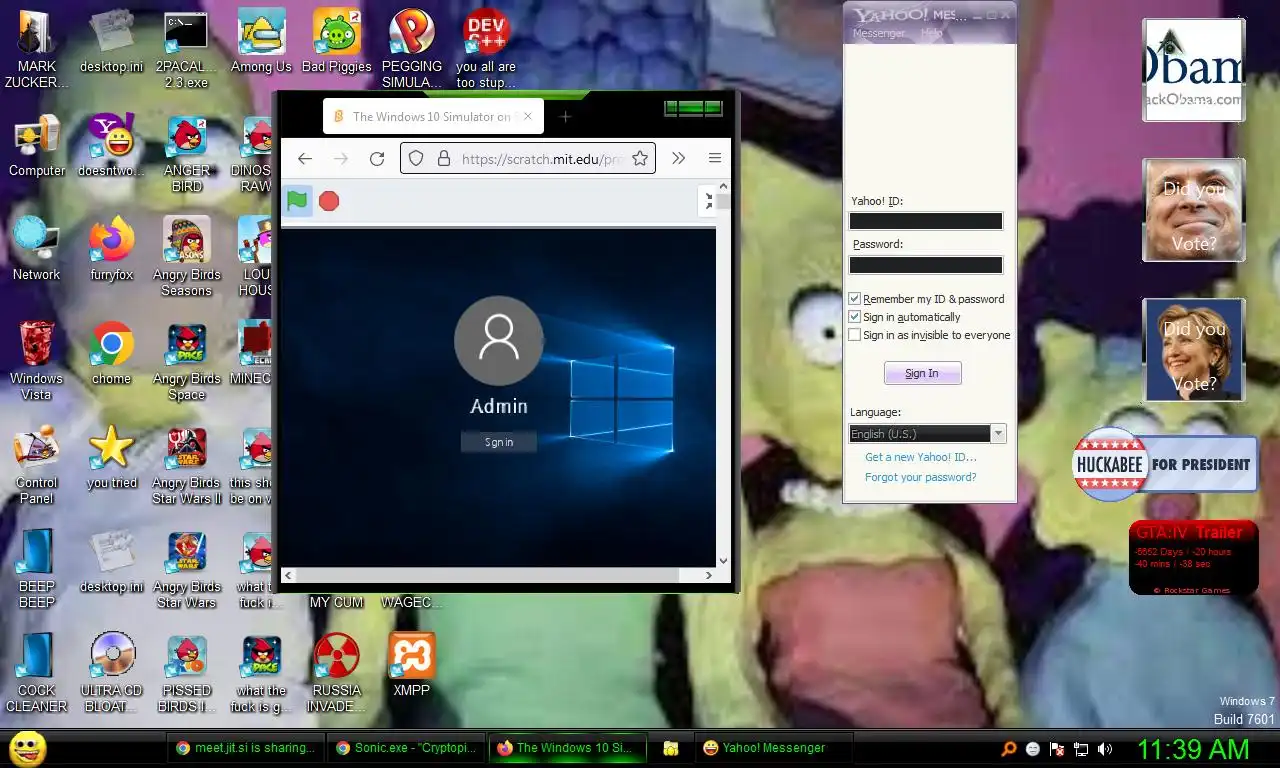This screenshot has width=1280, height=768.
Task: Select the Angry Birds Star Wars II icon
Action: pos(187,465)
